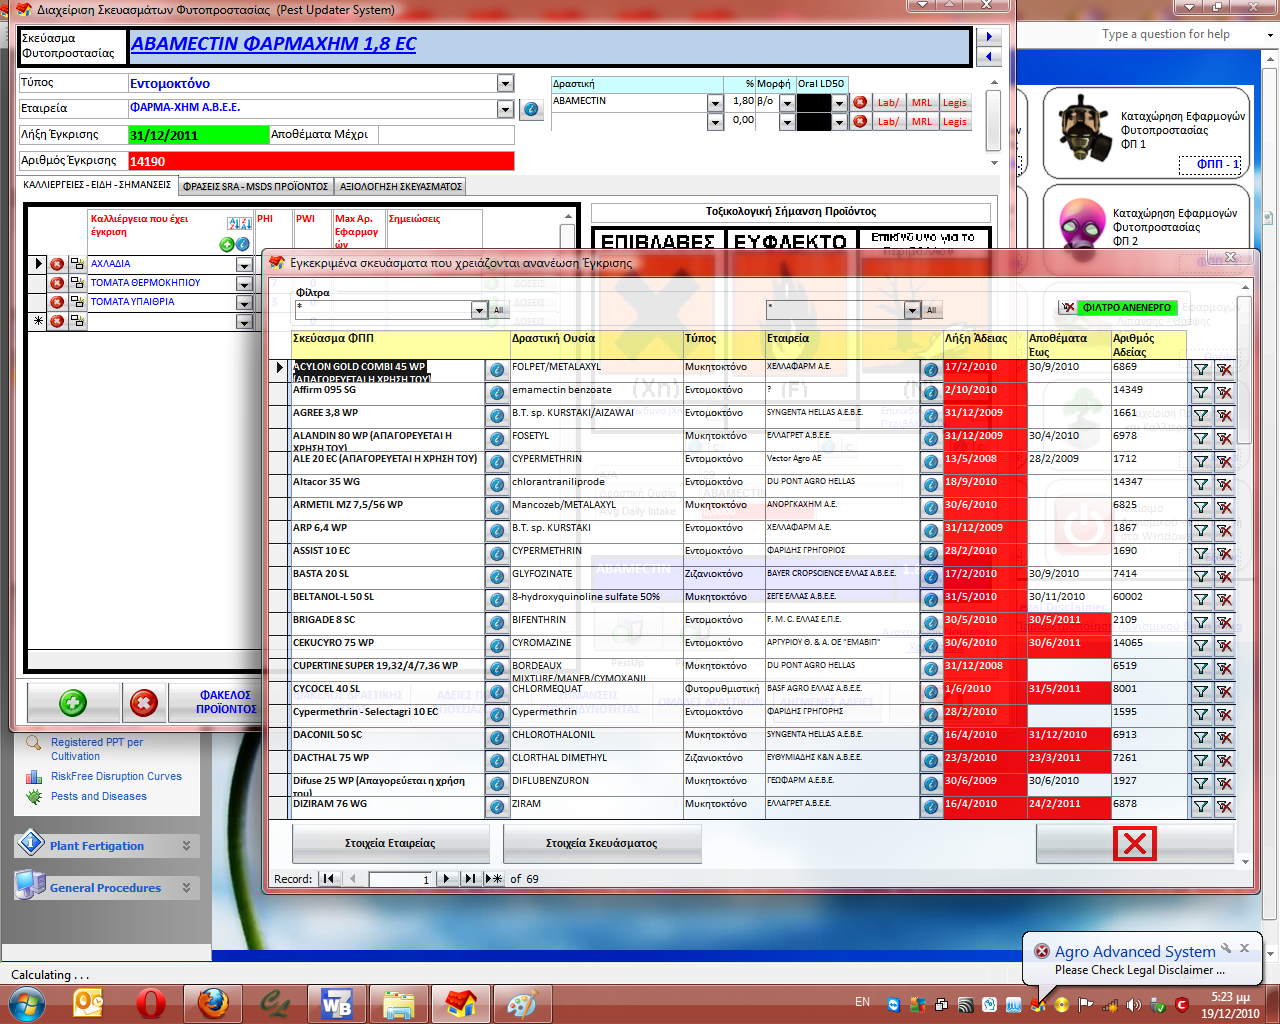Screen dimensions: 1280x1024
Task: Expand the Plant Fertigation section
Action: tap(107, 846)
